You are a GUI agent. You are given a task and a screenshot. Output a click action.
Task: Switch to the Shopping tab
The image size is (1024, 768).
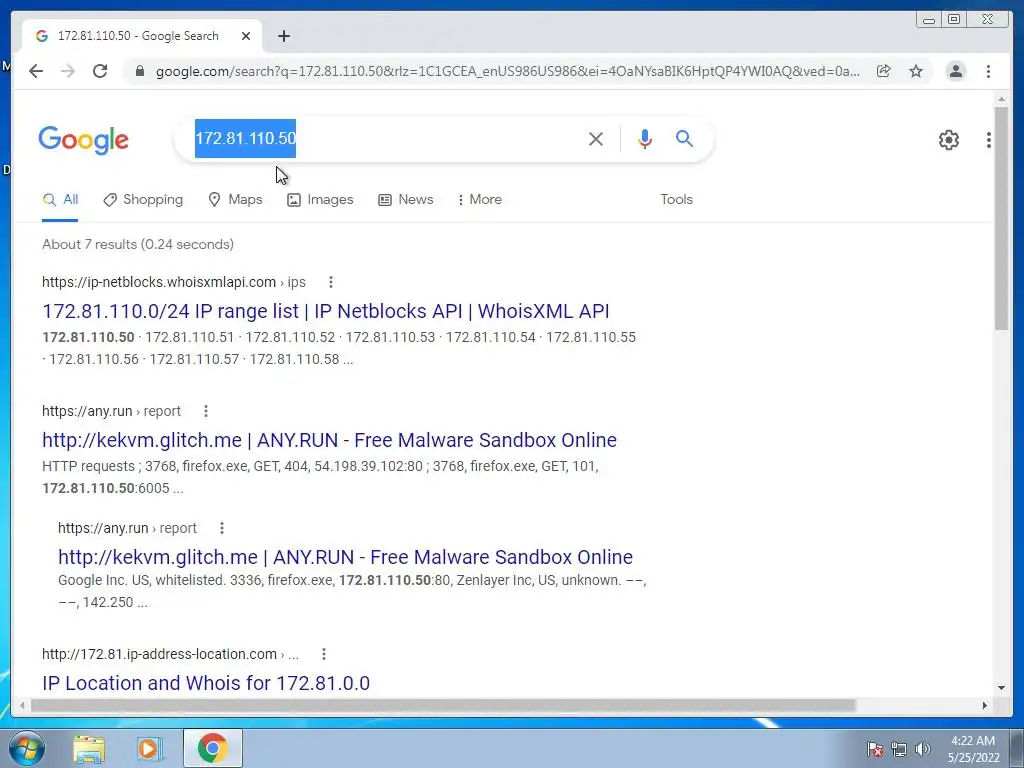point(143,200)
